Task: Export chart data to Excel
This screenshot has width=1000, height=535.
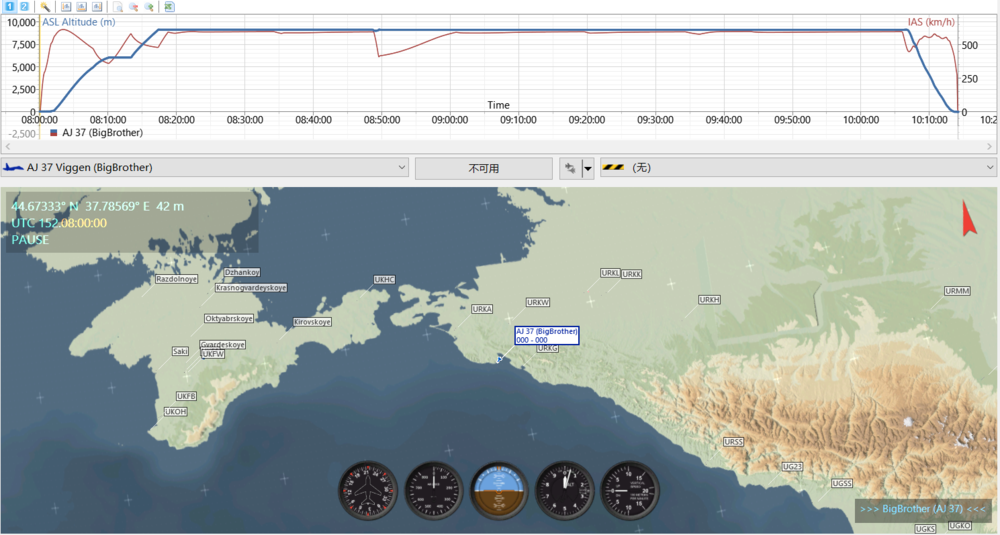Action: [170, 6]
